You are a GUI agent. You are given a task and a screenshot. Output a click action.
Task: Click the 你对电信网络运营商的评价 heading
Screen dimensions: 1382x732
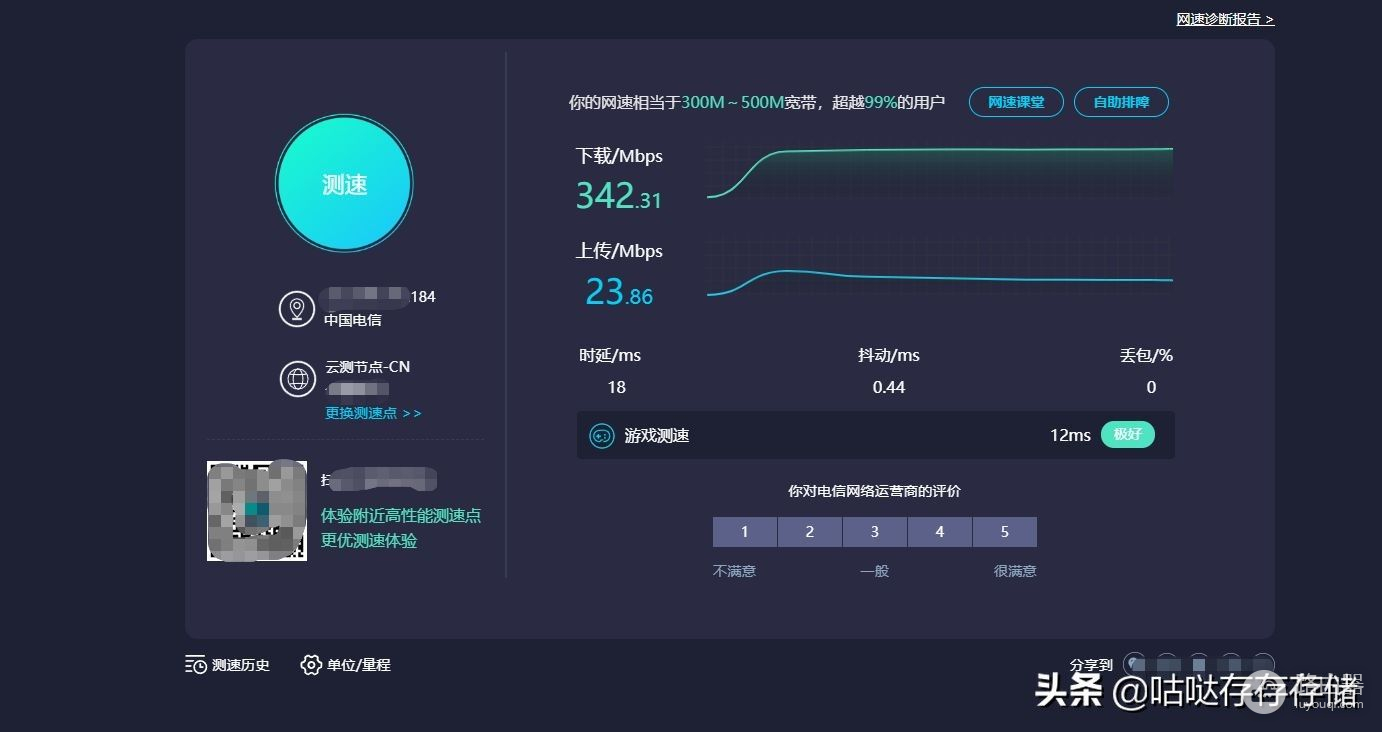(x=875, y=491)
